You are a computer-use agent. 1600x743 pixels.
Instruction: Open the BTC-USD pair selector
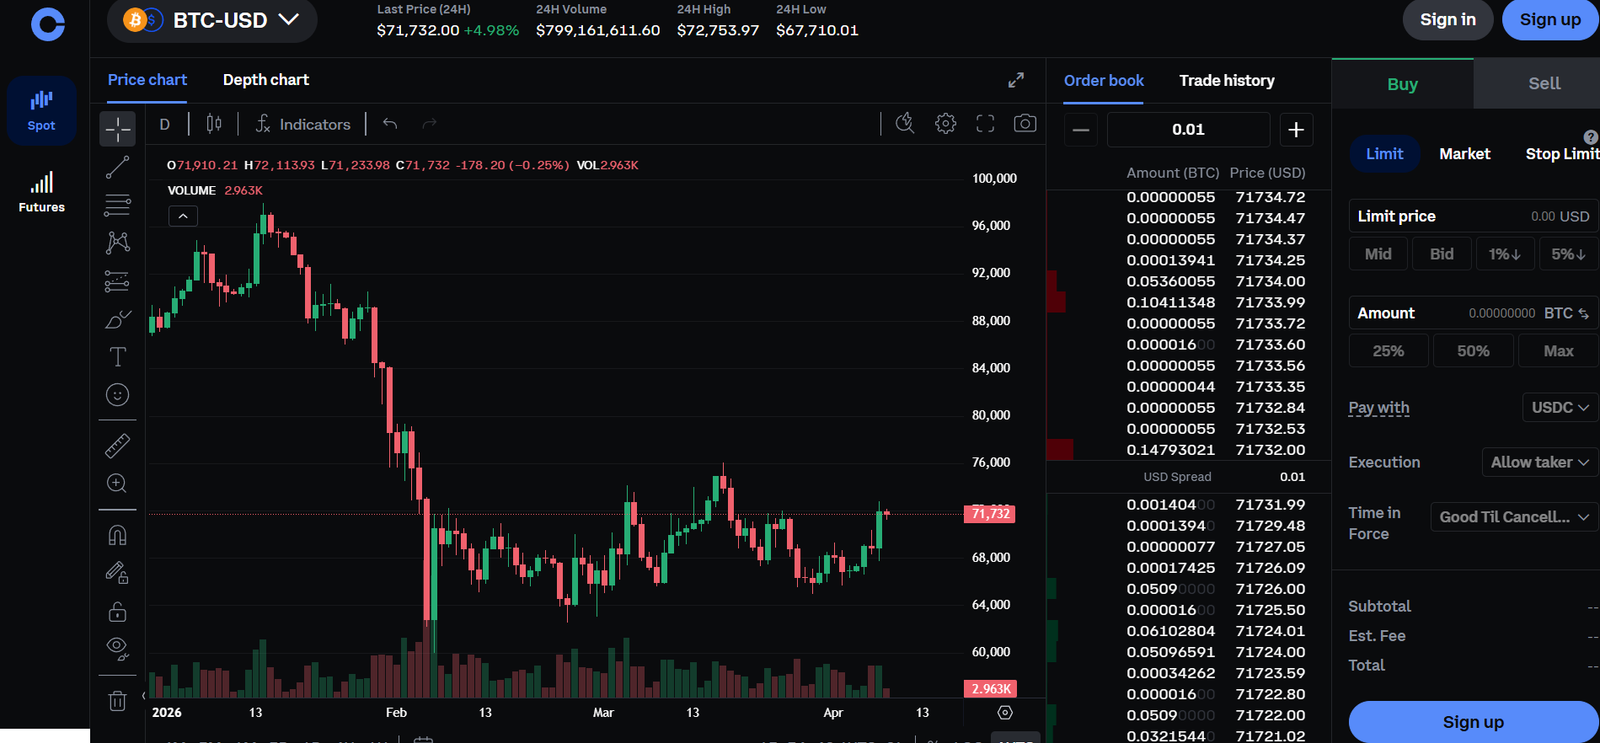[x=212, y=20]
